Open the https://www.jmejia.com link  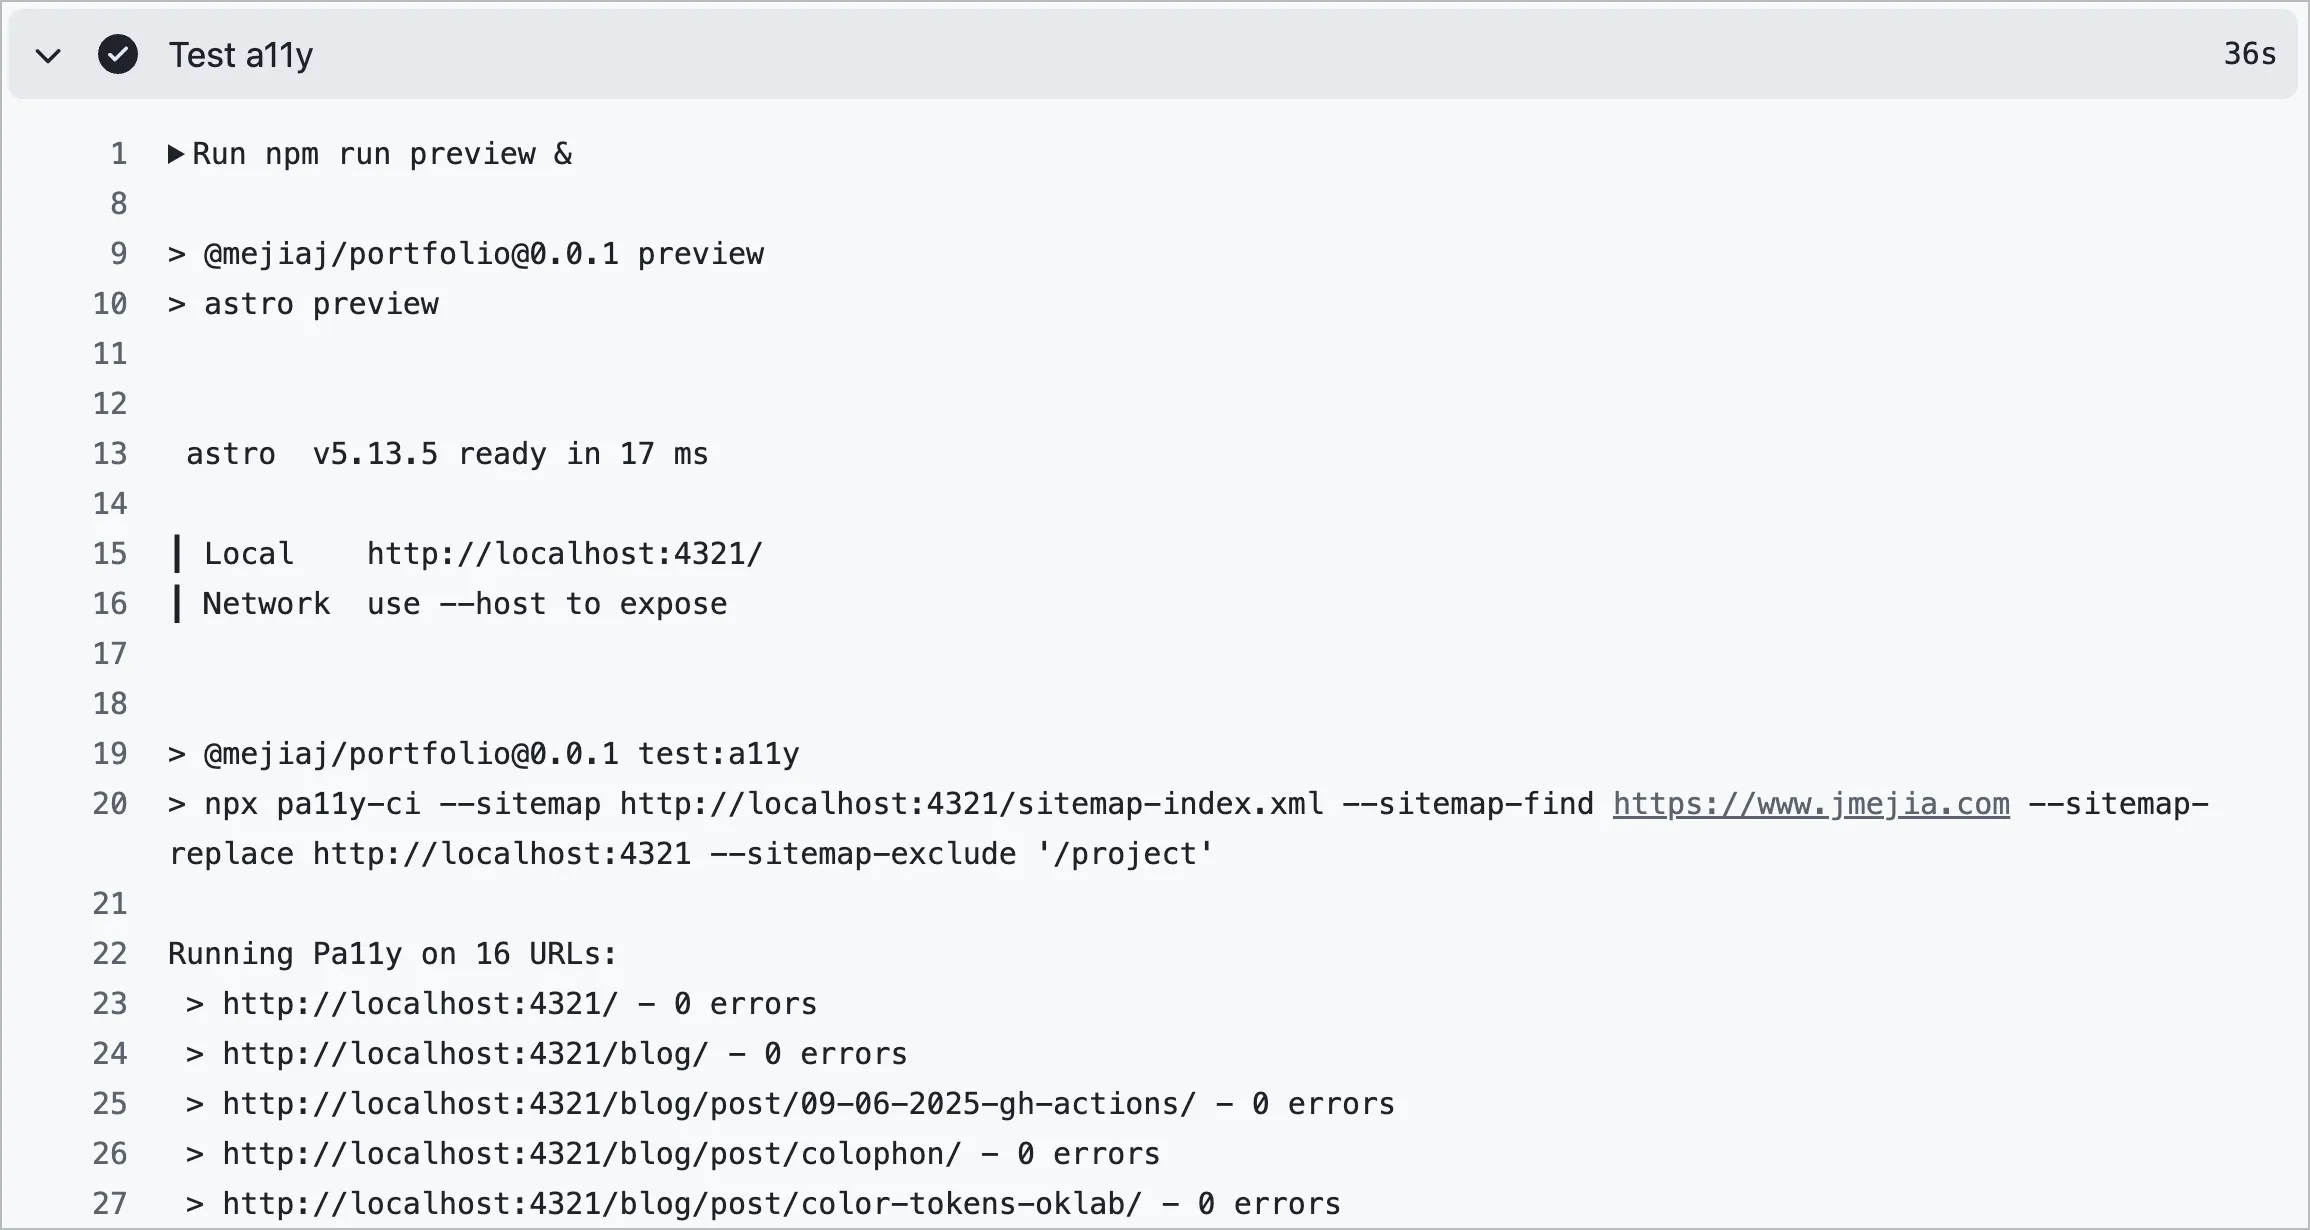[1810, 803]
